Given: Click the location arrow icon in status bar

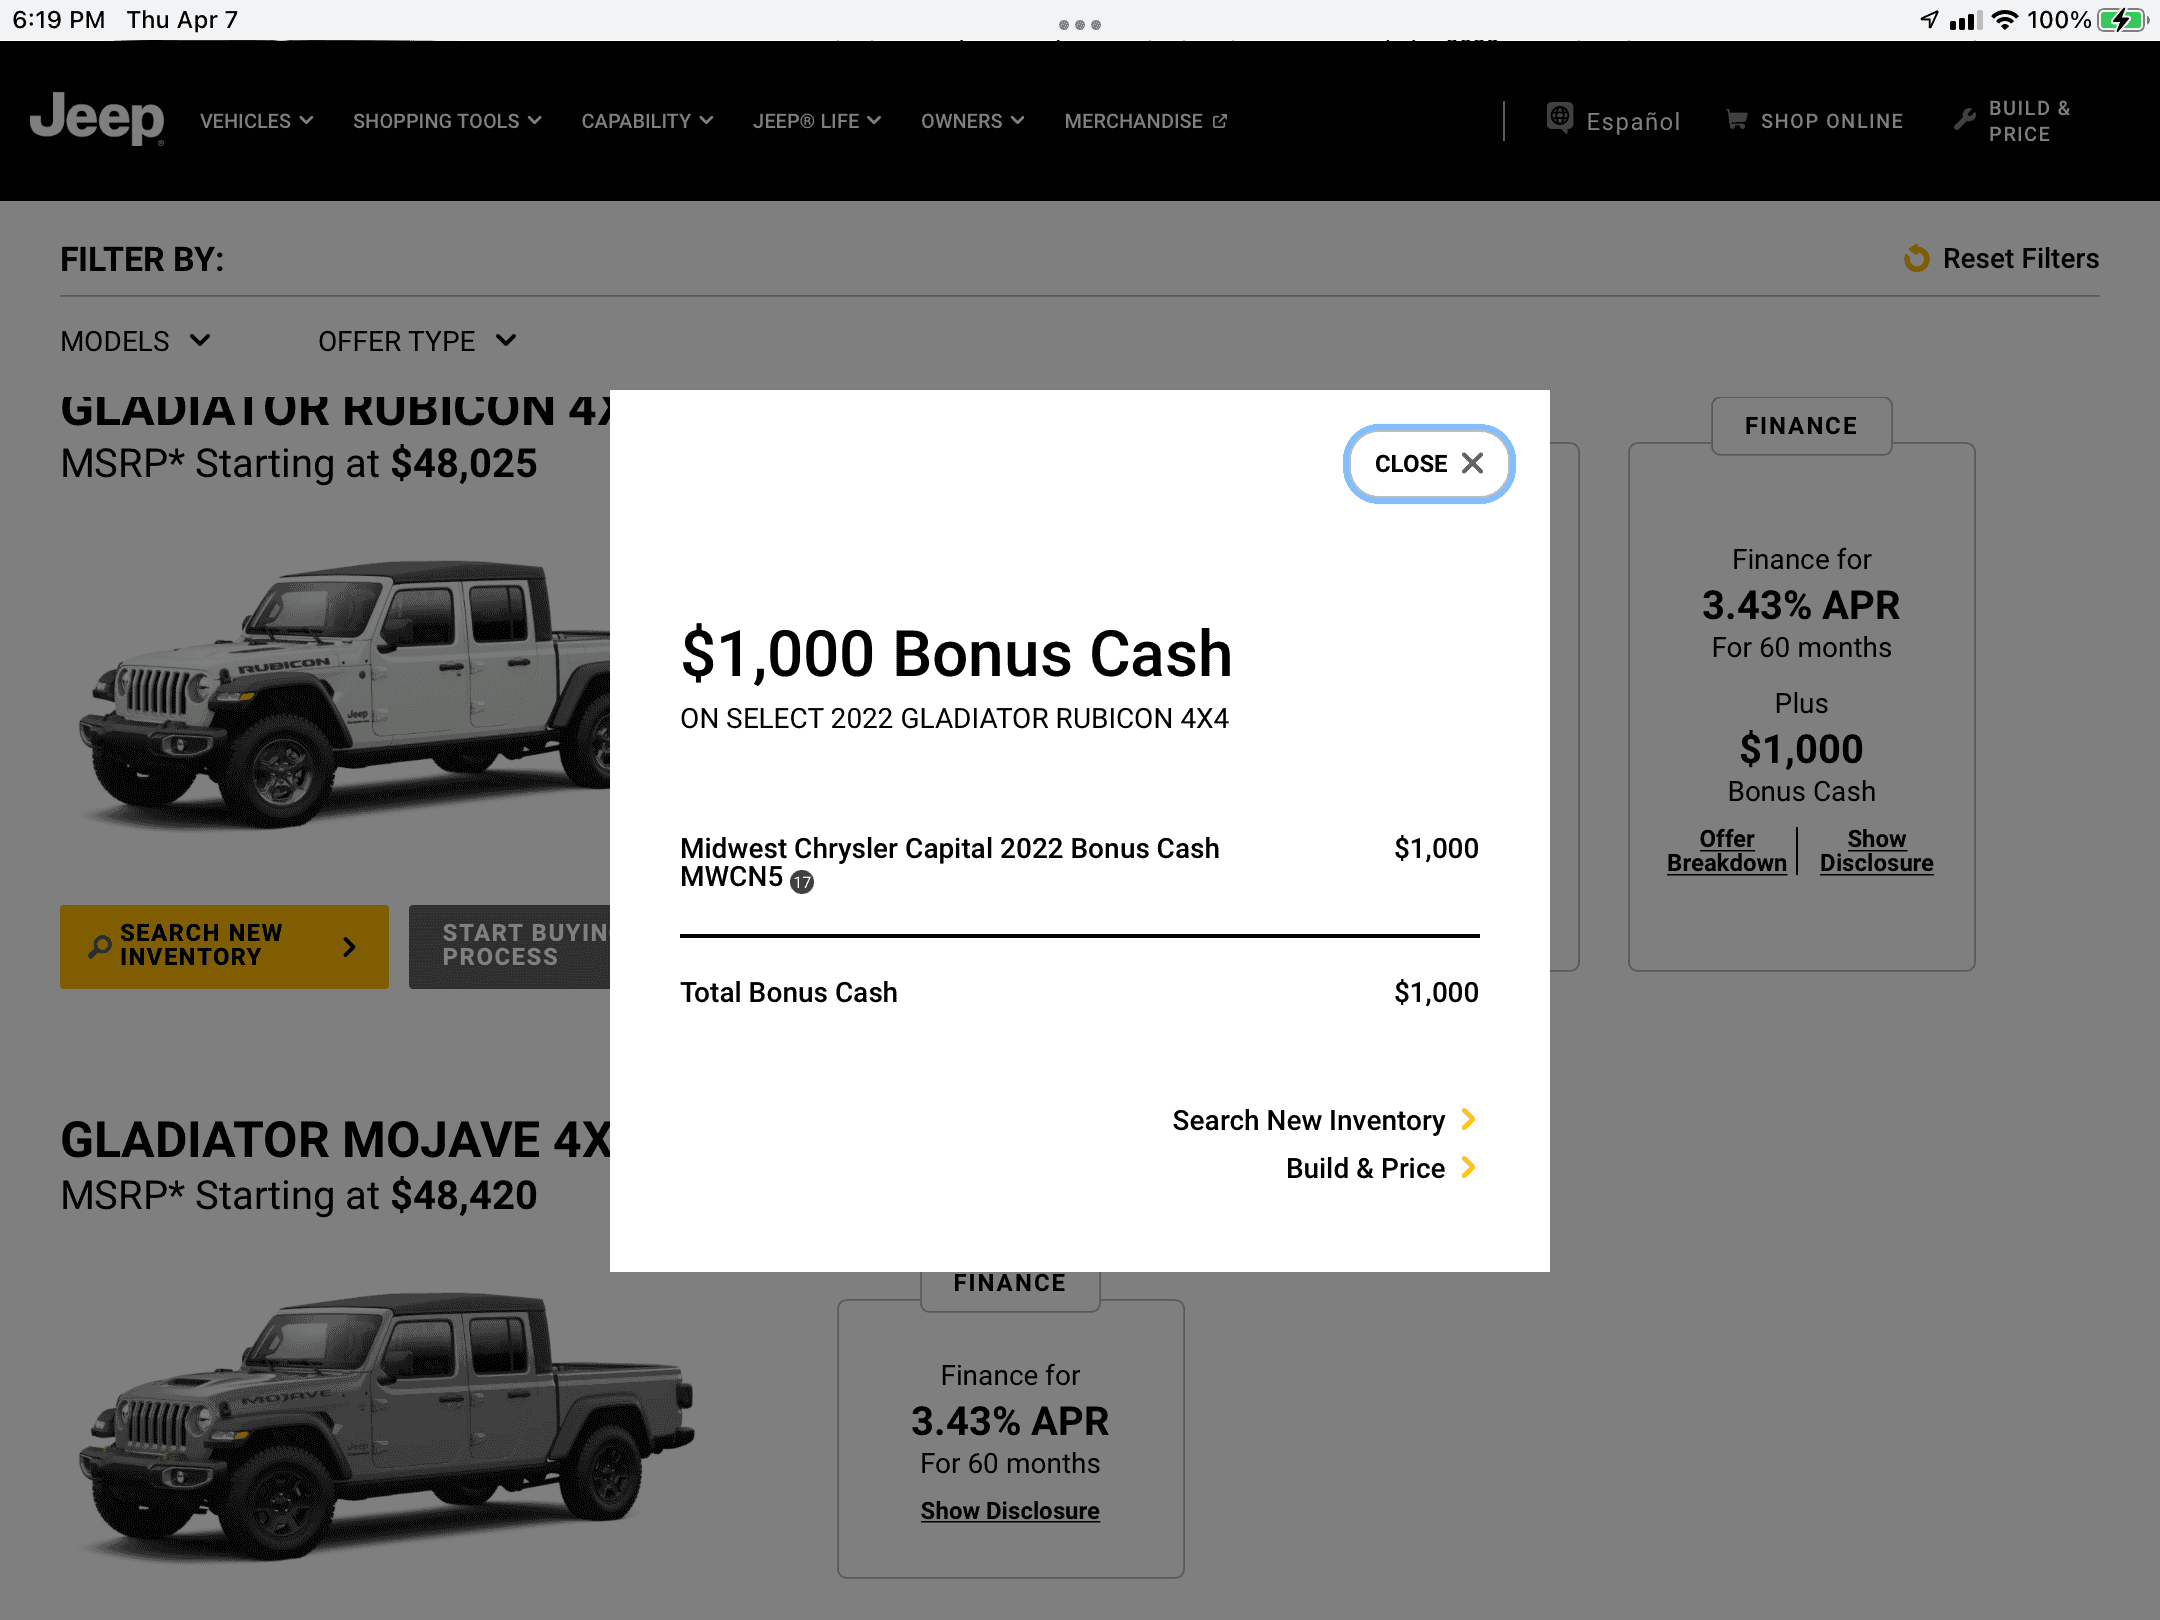Looking at the screenshot, I should (x=1929, y=20).
